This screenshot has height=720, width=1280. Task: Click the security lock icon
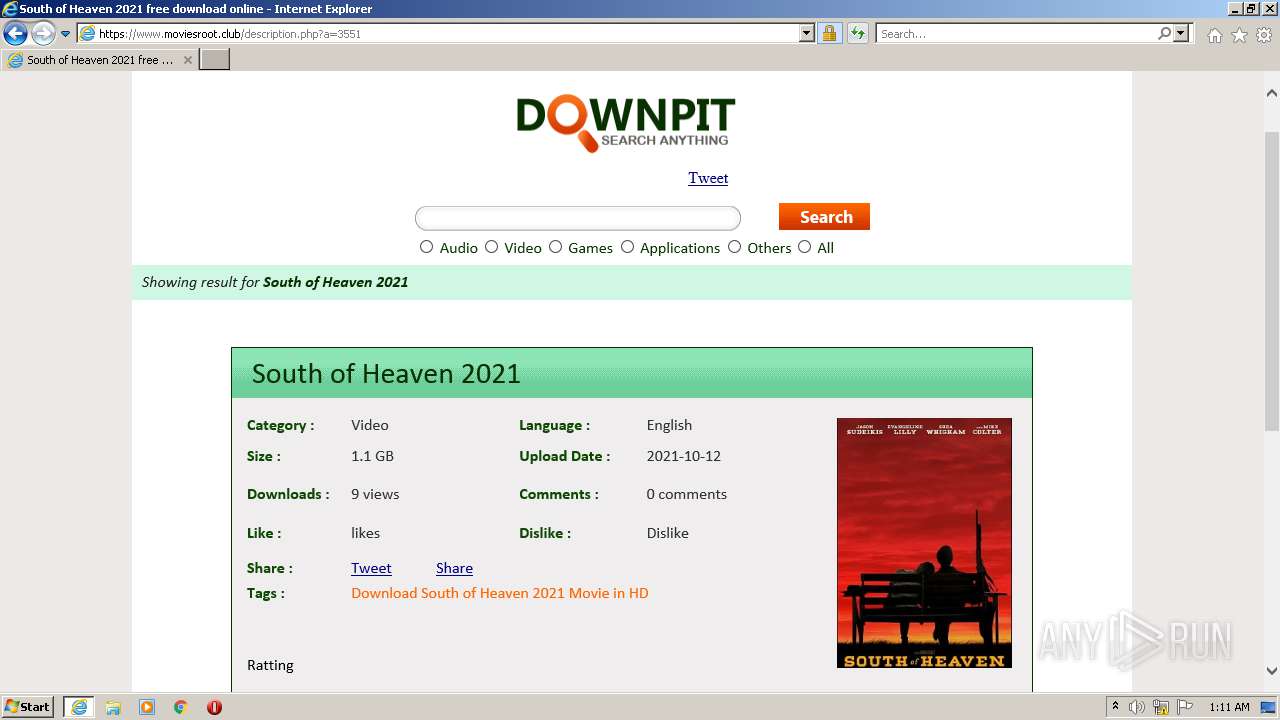point(829,34)
